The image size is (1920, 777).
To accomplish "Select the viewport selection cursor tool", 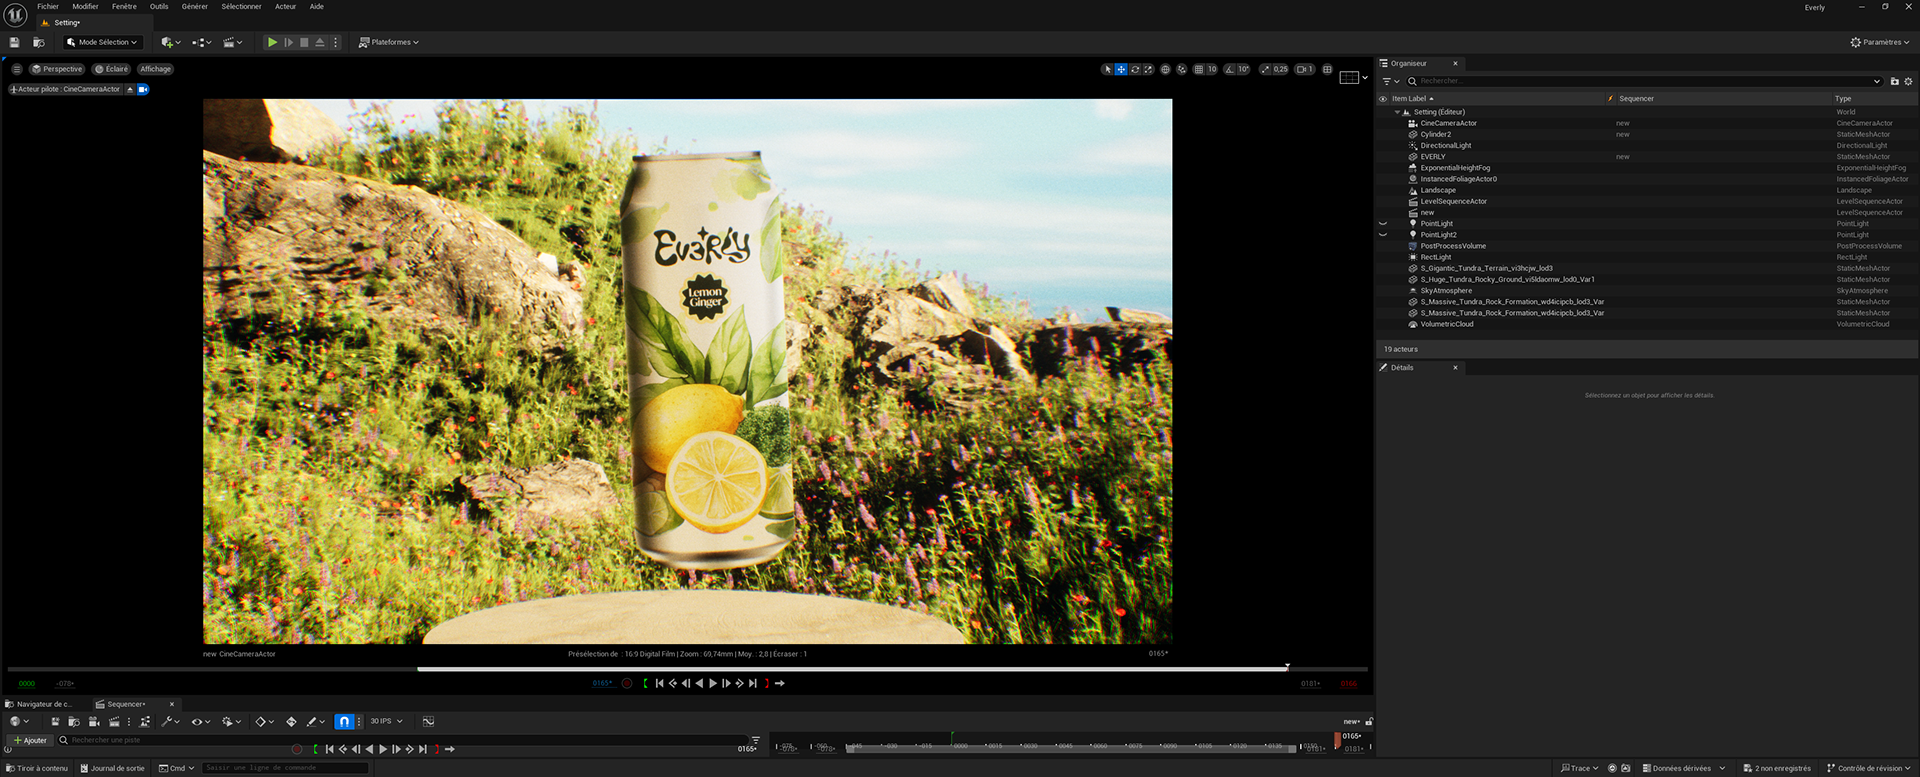I will point(1107,69).
